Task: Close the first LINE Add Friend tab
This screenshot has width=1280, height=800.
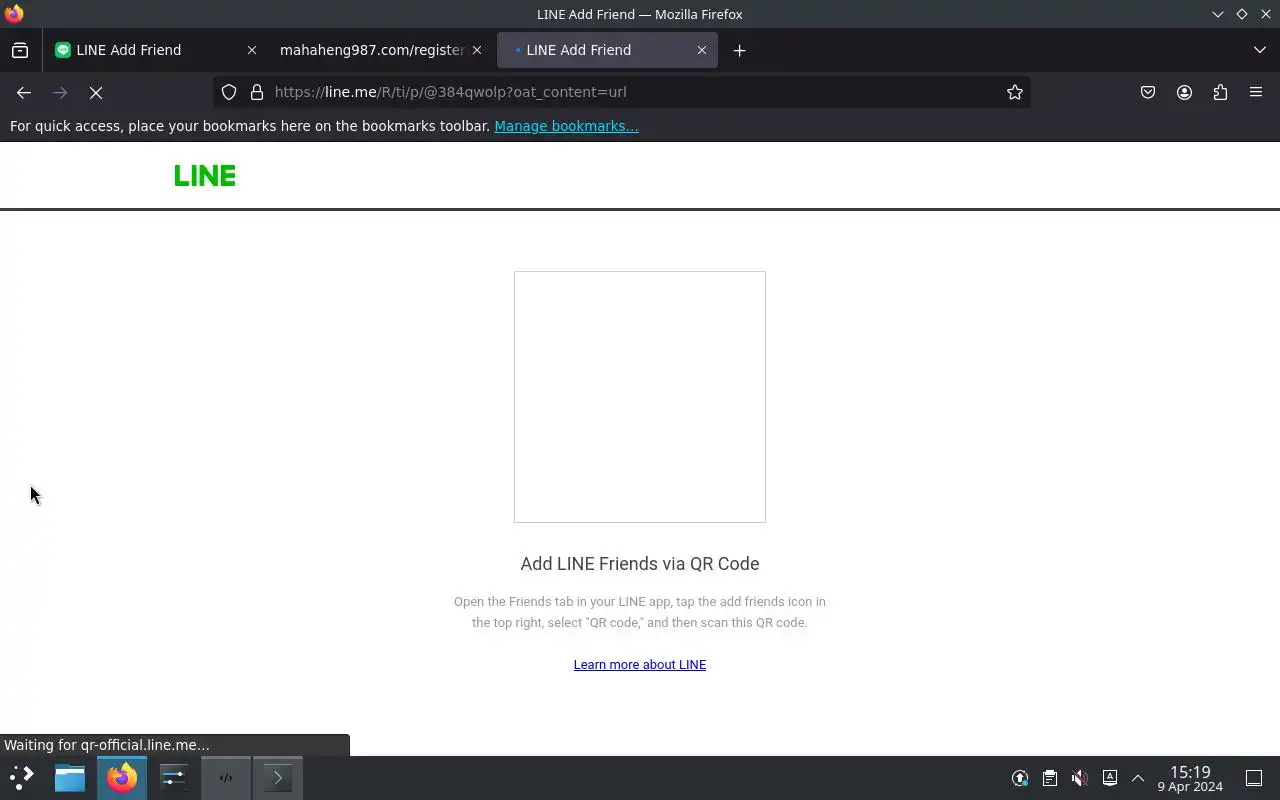Action: coord(252,50)
